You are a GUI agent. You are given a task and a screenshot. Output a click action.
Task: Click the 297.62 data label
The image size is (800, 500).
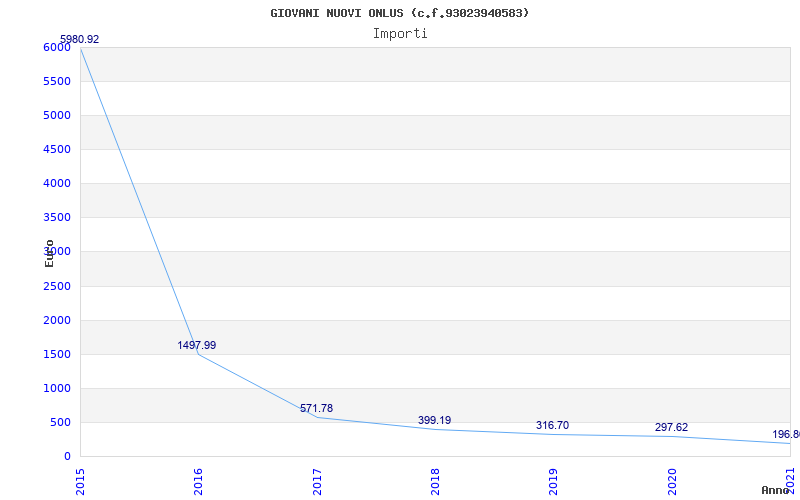[x=671, y=428]
